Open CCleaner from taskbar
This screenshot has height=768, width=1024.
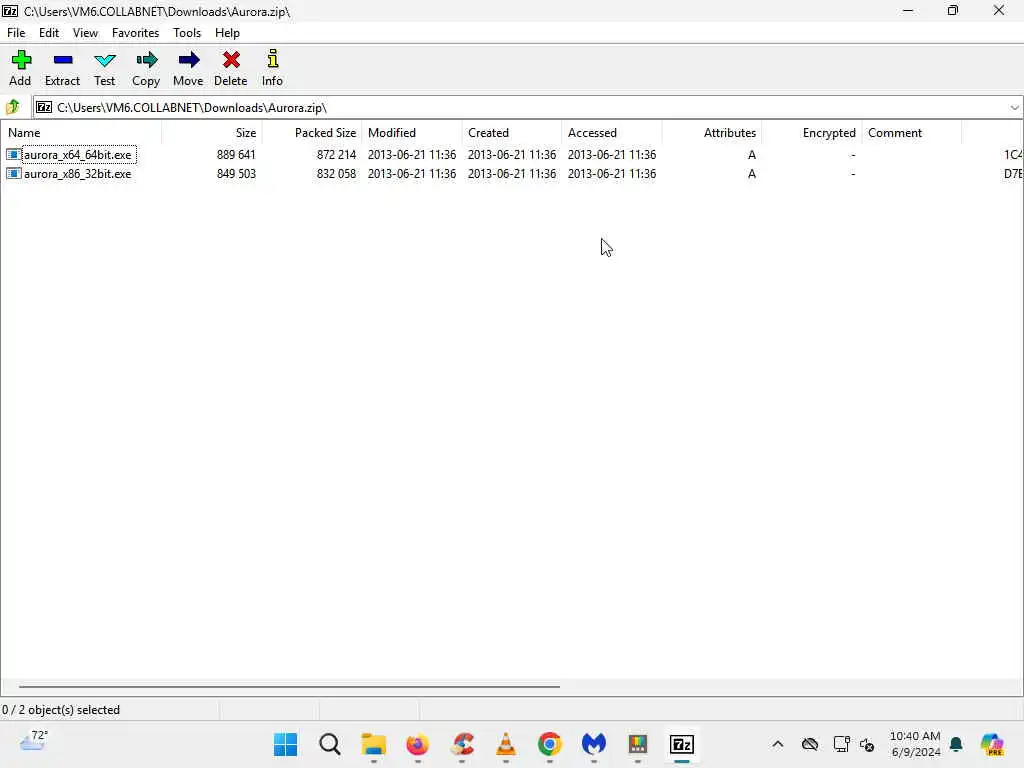tap(462, 744)
